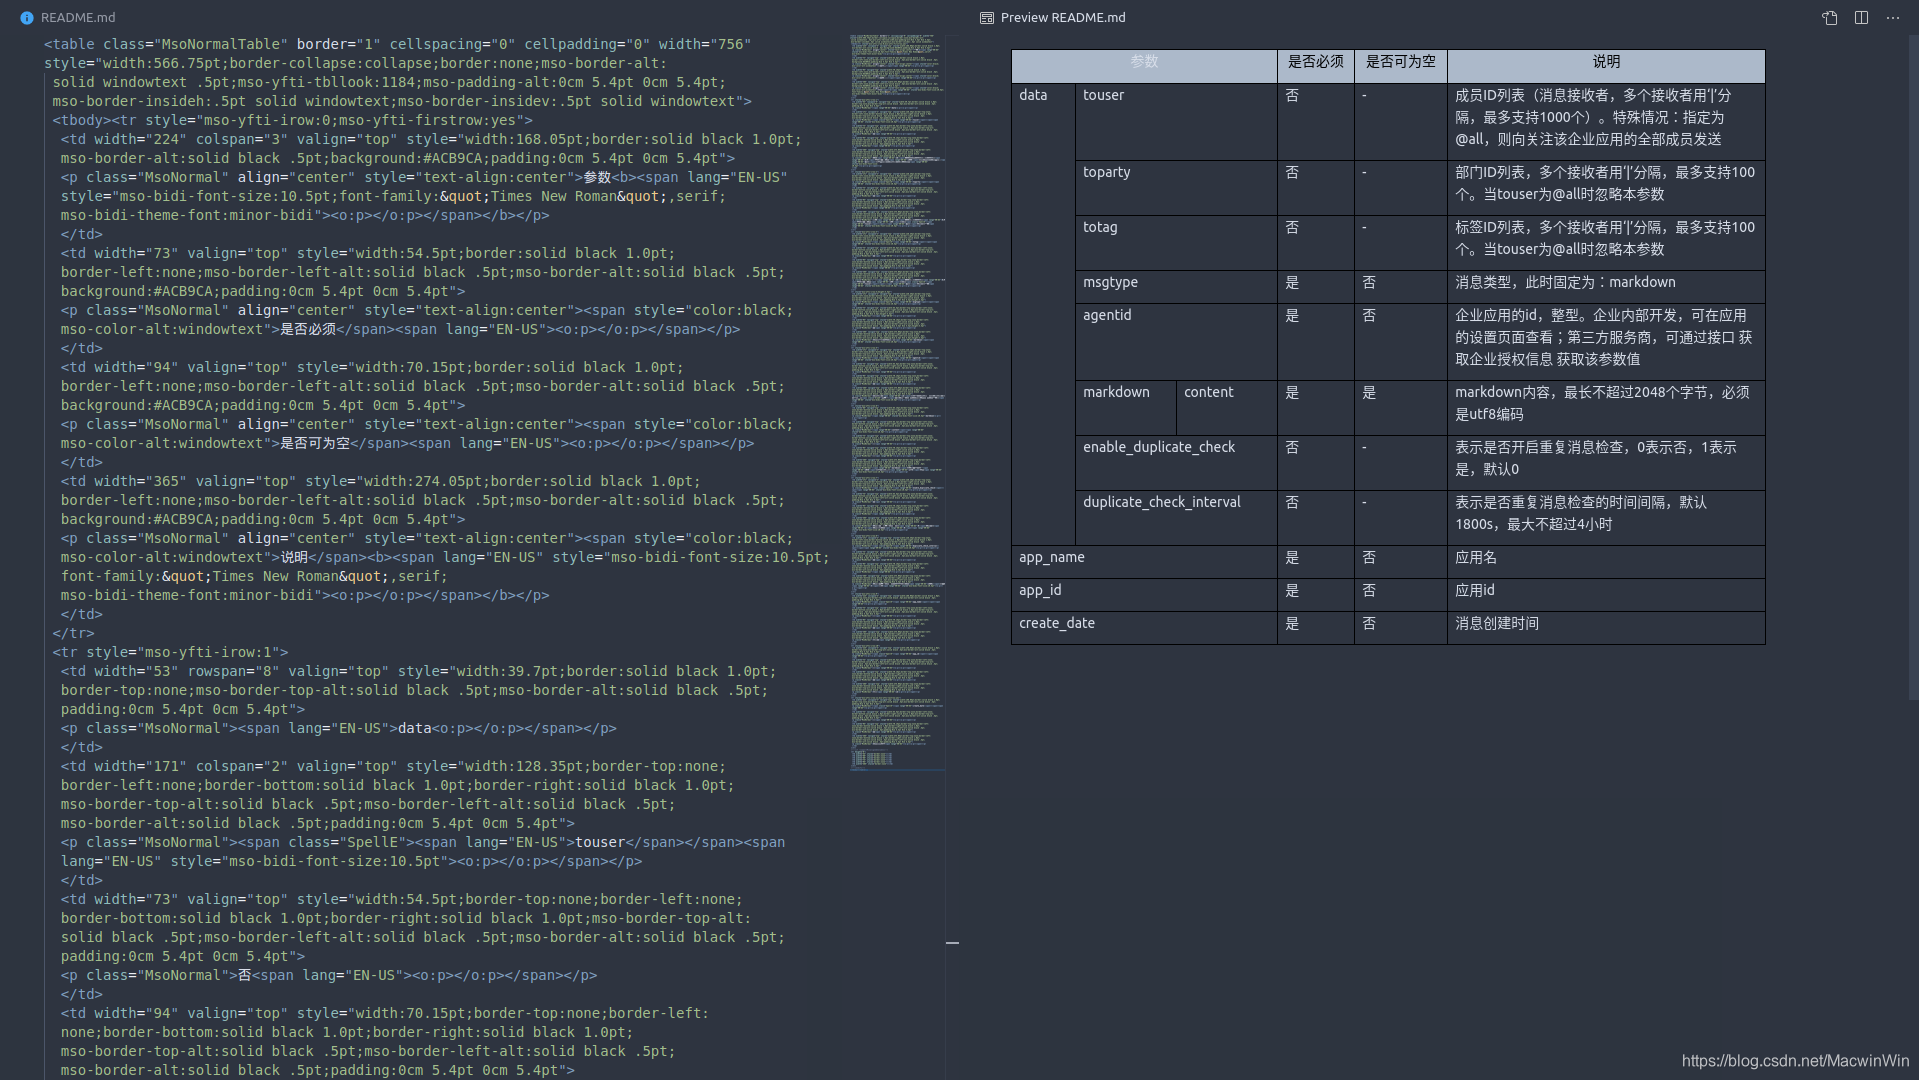This screenshot has height=1080, width=1919.
Task: Click the totag description starting '标签ID列表'
Action: click(1606, 243)
